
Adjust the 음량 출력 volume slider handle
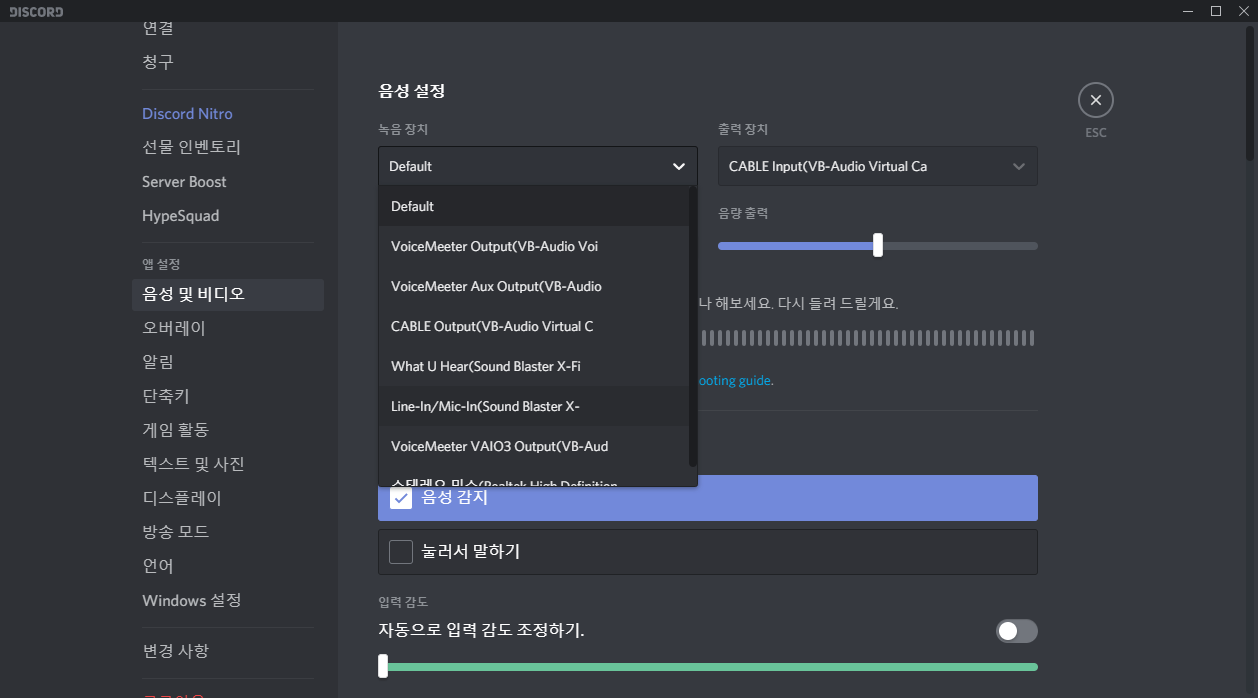(x=877, y=245)
